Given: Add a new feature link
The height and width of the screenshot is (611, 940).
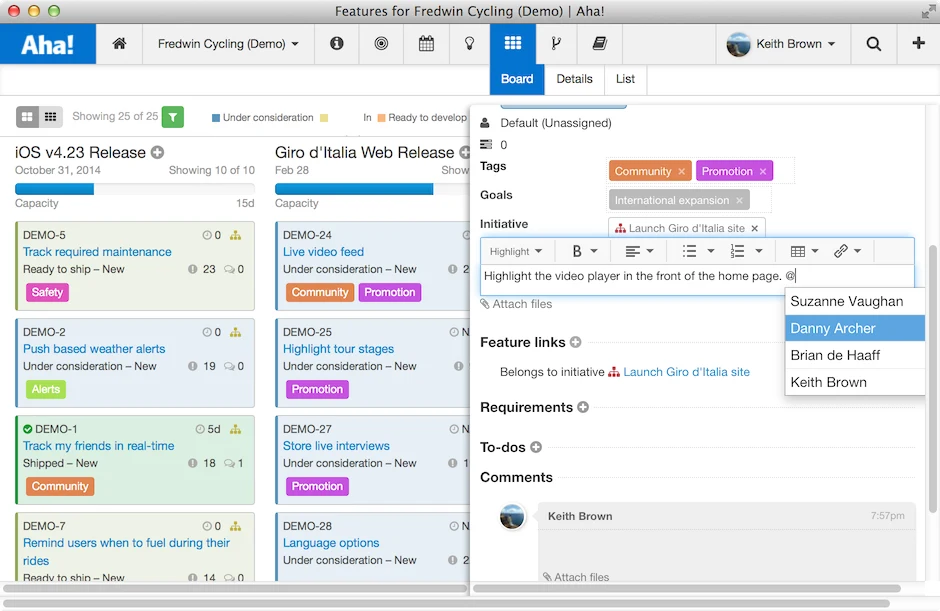Looking at the screenshot, I should pos(576,342).
